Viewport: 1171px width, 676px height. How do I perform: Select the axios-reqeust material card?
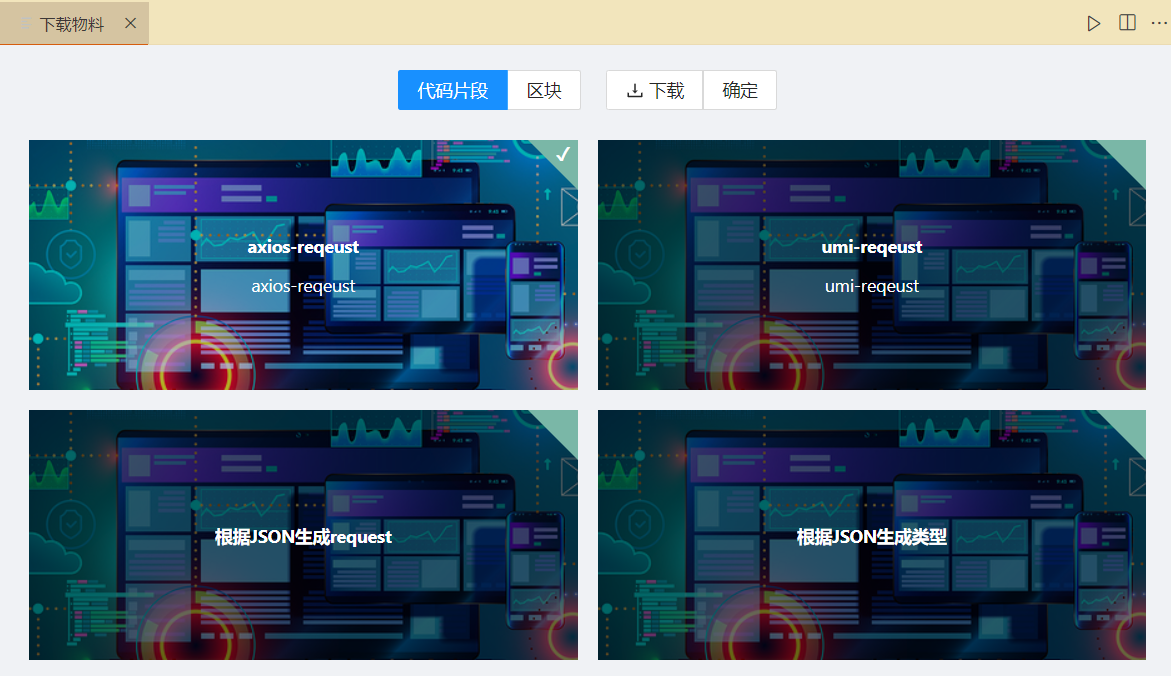tap(303, 264)
